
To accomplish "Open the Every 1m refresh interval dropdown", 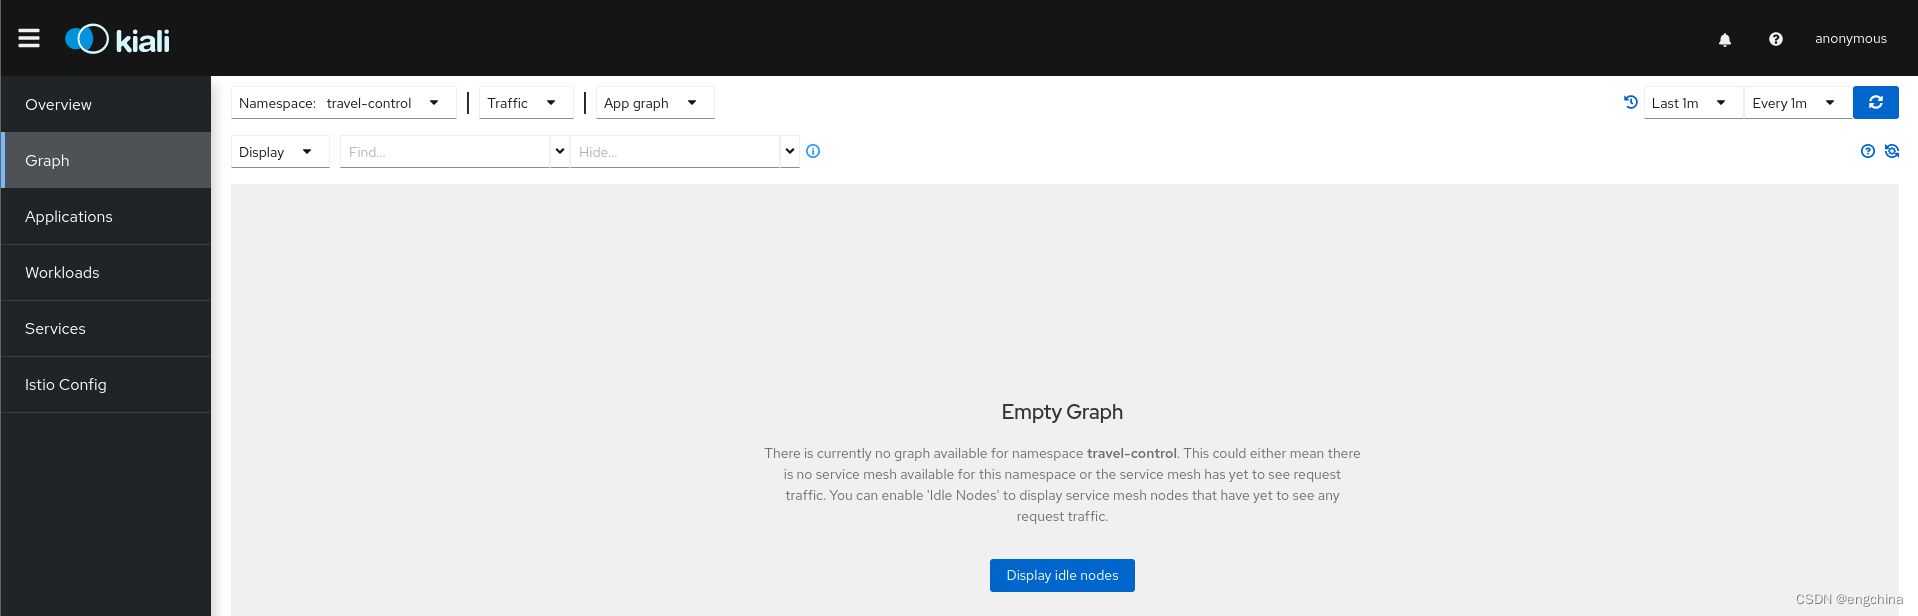I will click(x=1797, y=103).
